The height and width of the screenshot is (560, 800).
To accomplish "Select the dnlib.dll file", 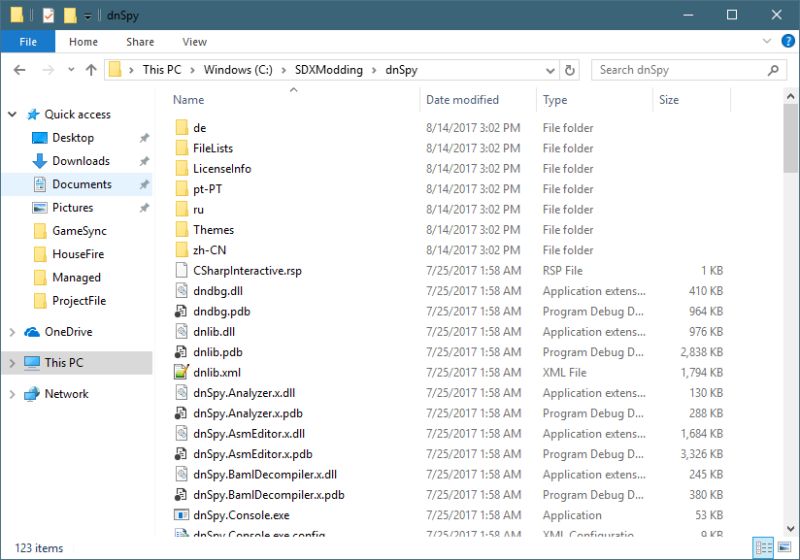I will point(214,332).
